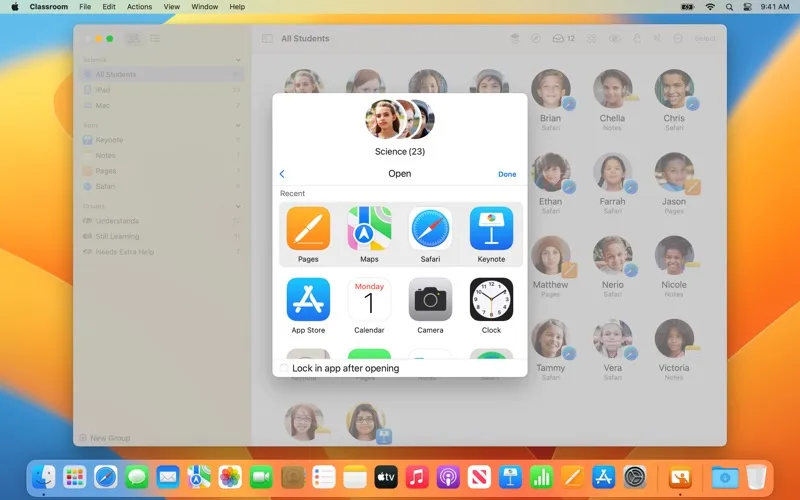The image size is (800, 500).
Task: Switch to the grid view in sidebar header
Action: point(133,38)
